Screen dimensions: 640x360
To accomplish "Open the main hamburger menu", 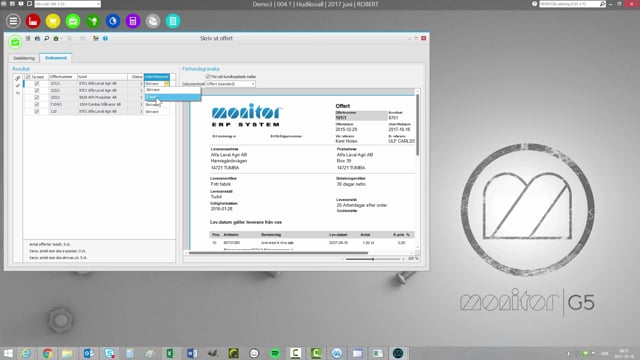I will pyautogui.click(x=13, y=21).
